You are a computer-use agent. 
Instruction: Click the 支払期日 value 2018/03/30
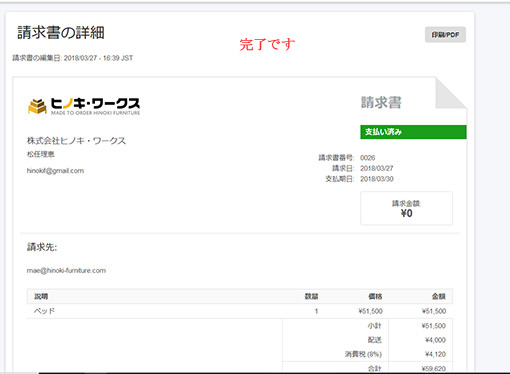point(377,179)
